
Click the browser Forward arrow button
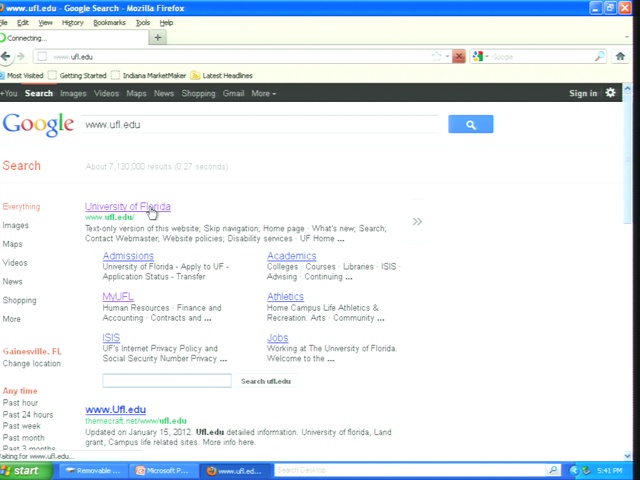(21, 56)
